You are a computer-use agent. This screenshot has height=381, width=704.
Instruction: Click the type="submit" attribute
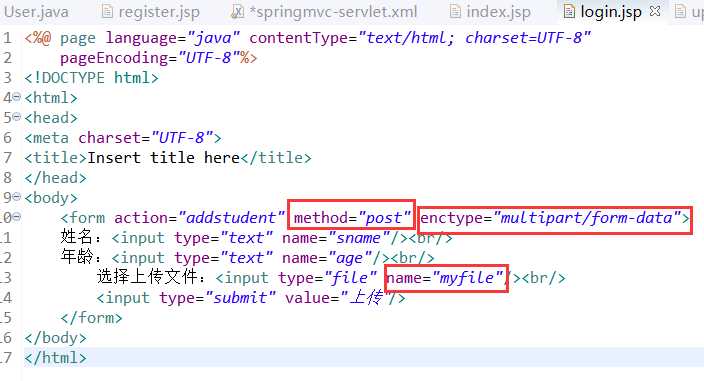217,298
